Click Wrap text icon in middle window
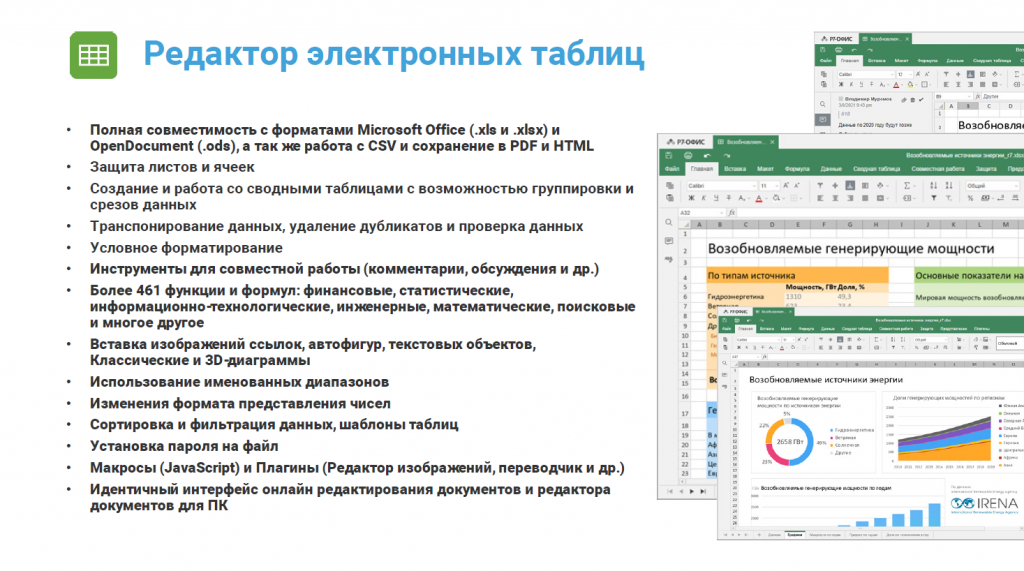The width and height of the screenshot is (1024, 571). point(865,186)
